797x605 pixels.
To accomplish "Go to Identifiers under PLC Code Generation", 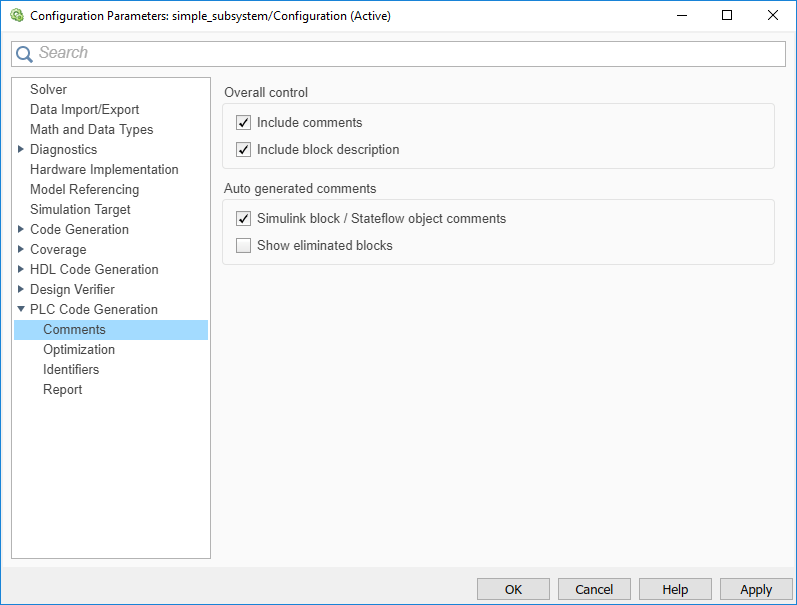I will (71, 370).
